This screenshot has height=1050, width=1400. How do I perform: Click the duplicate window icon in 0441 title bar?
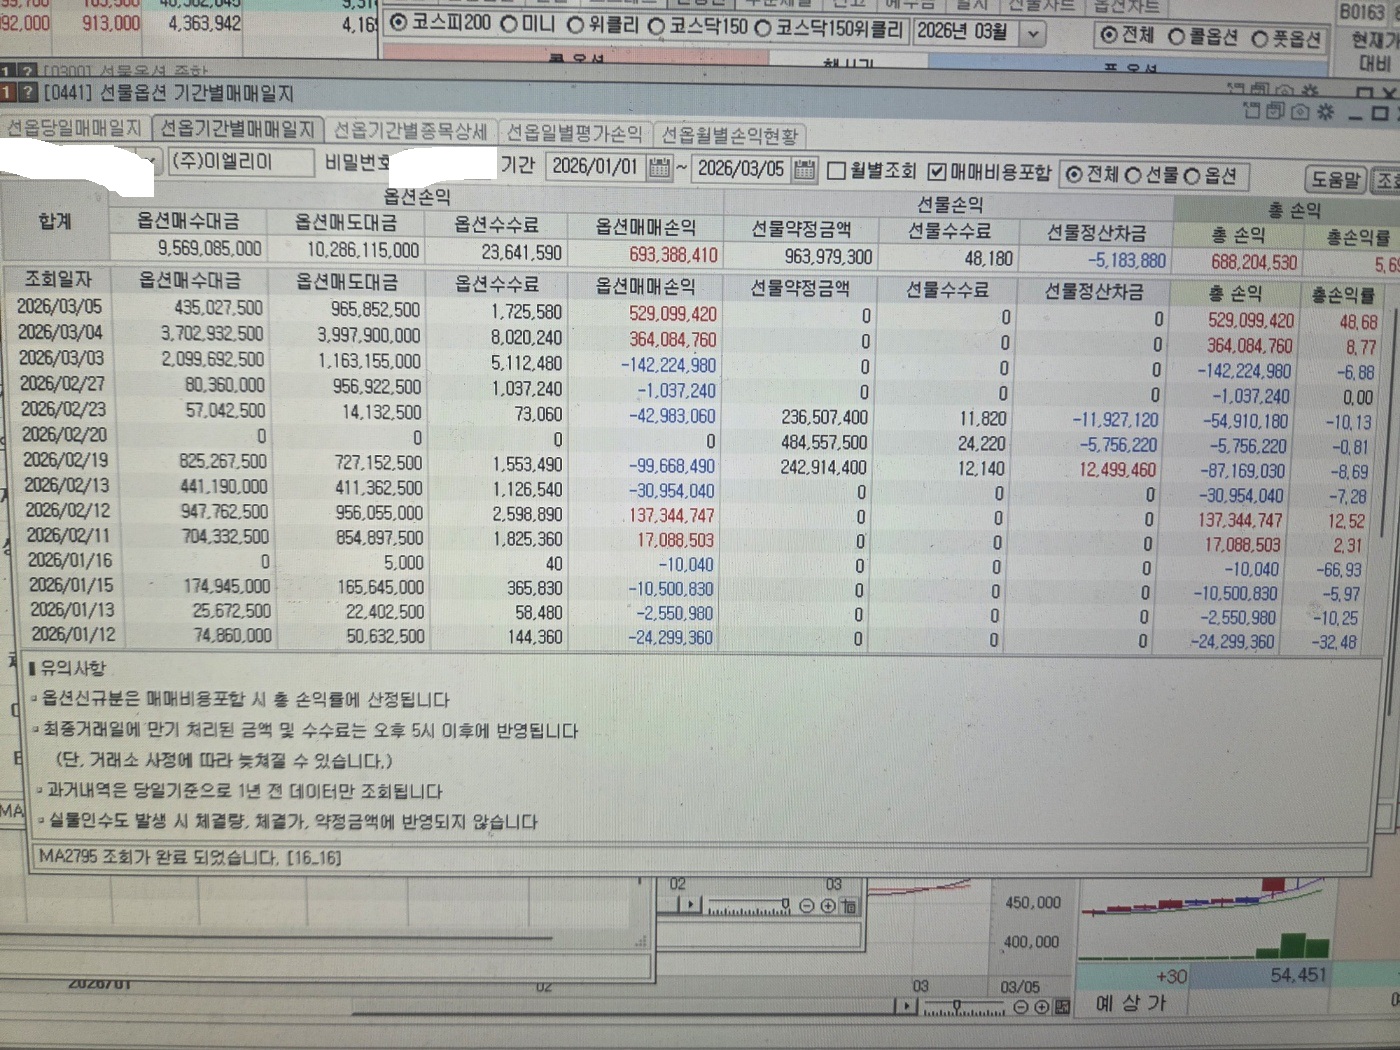pyautogui.click(x=1275, y=110)
